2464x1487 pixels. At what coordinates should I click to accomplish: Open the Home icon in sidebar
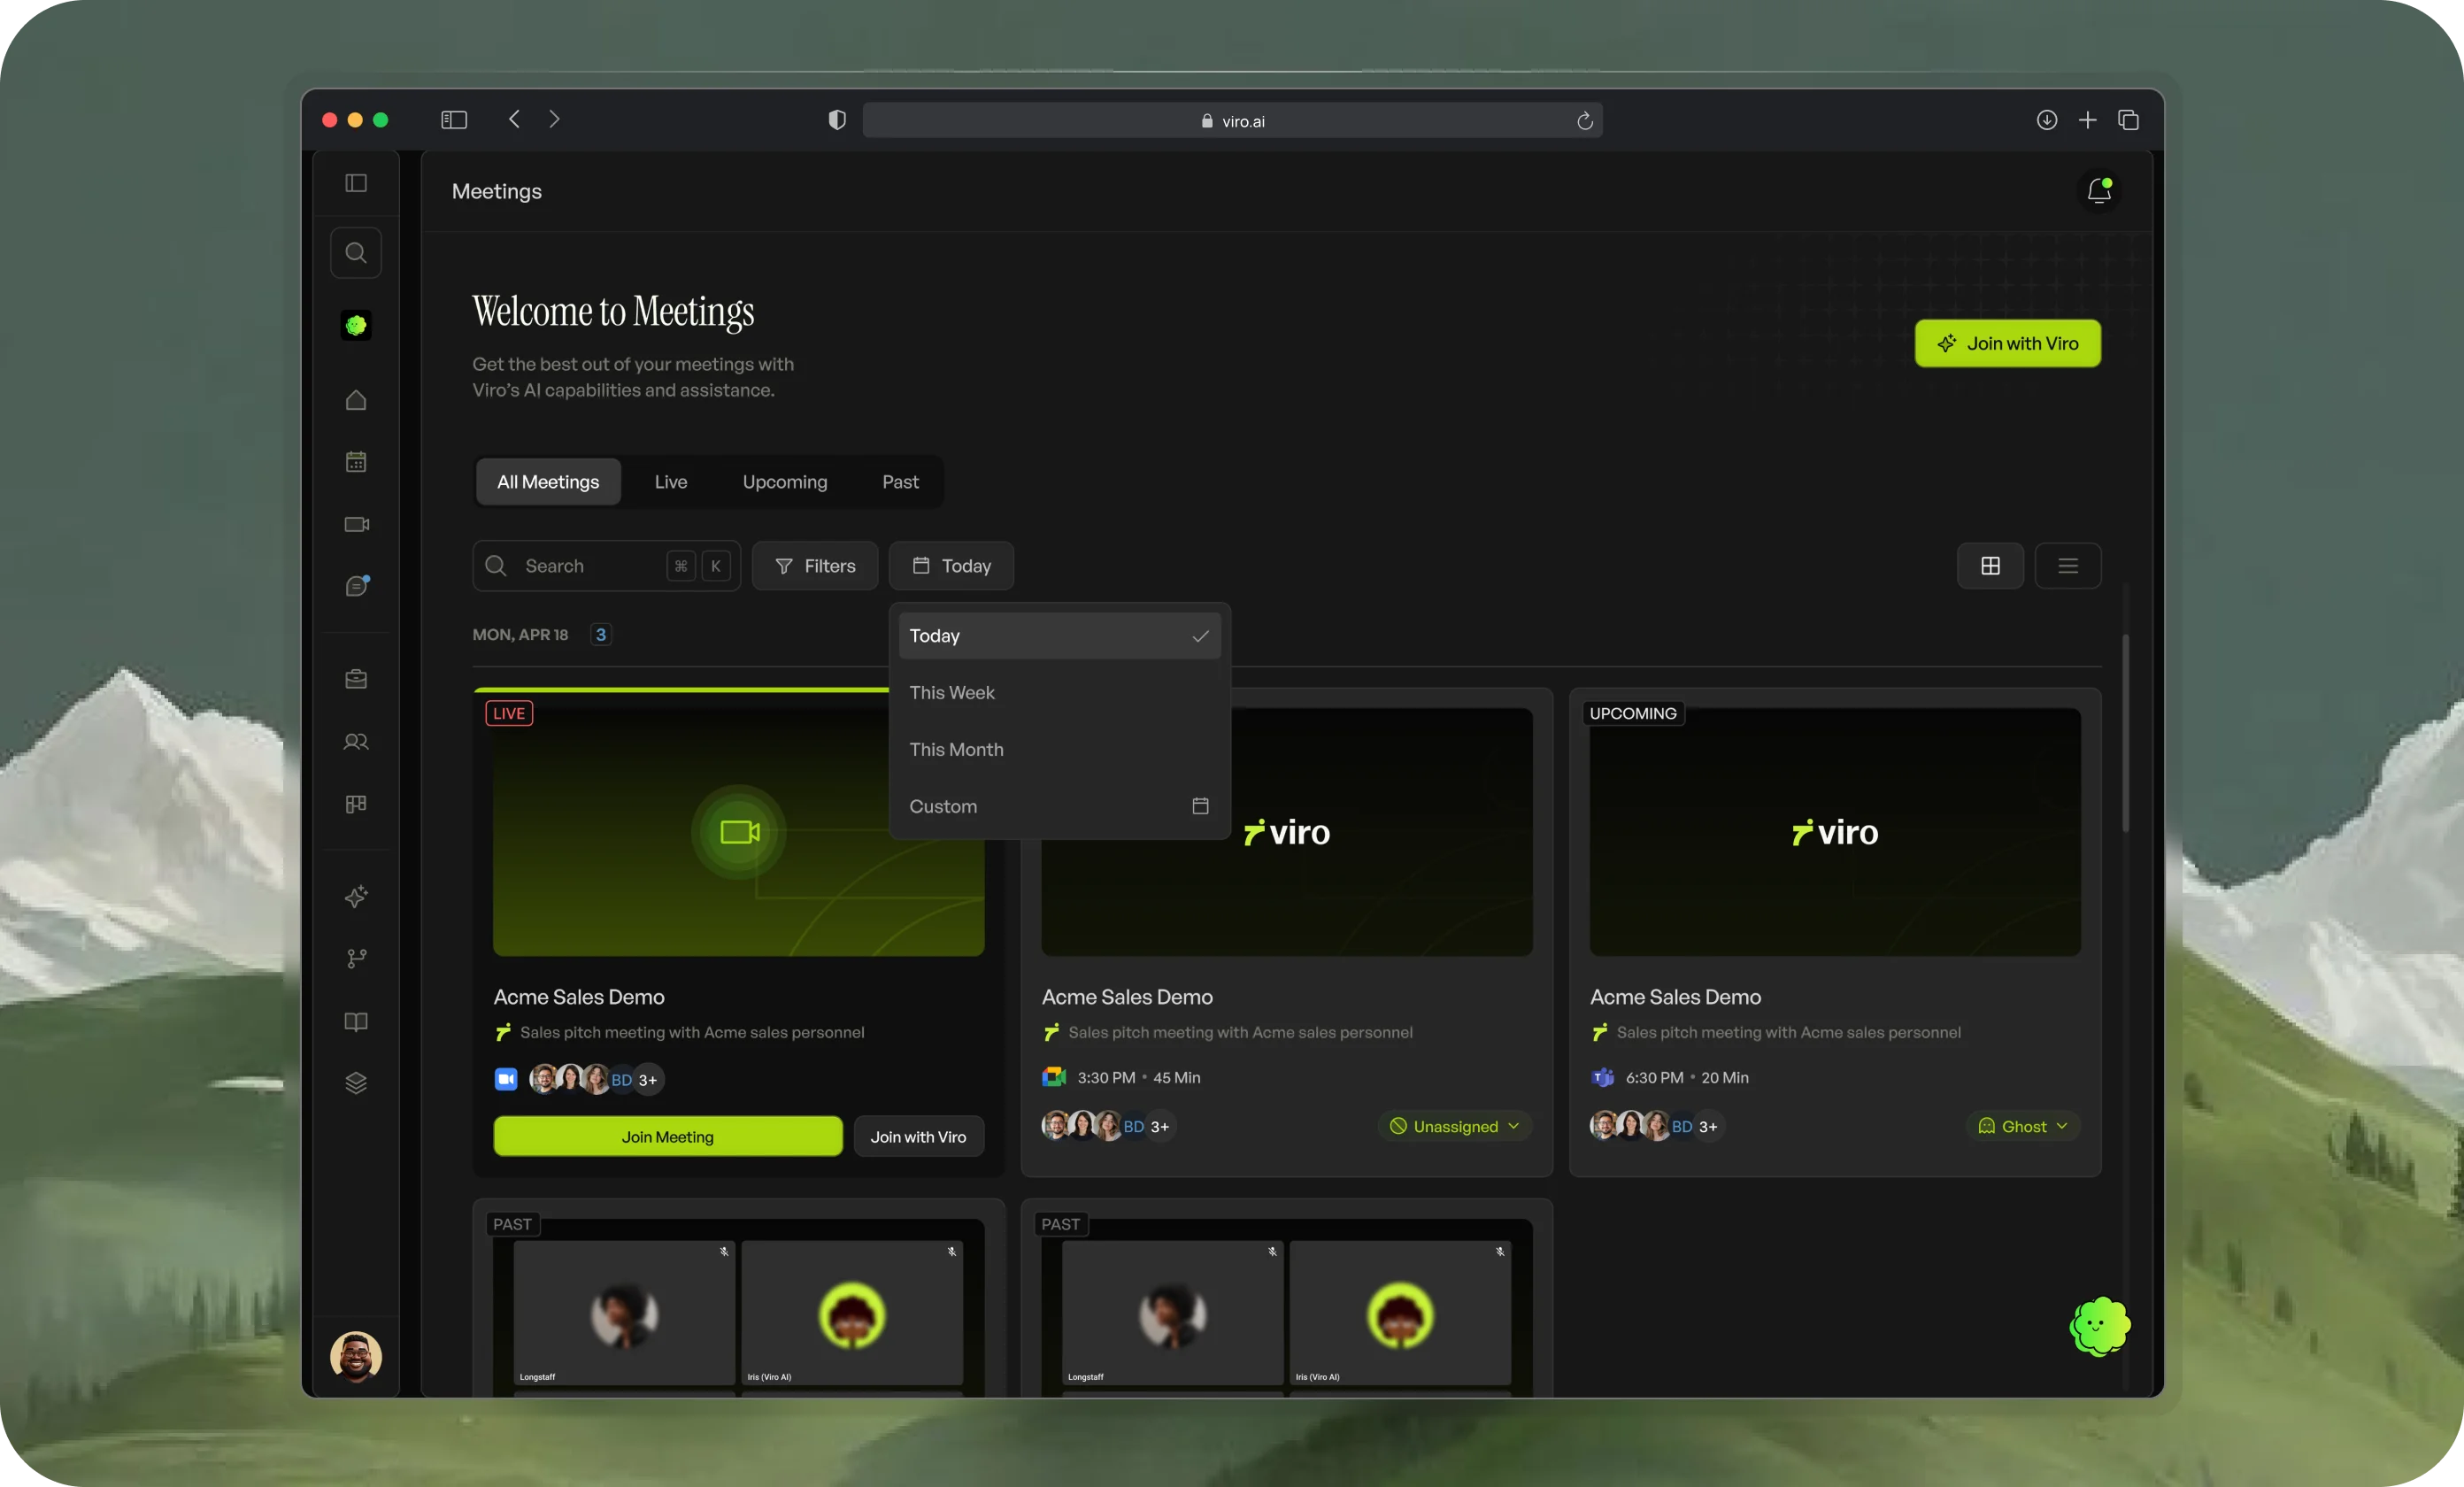pyautogui.click(x=356, y=400)
